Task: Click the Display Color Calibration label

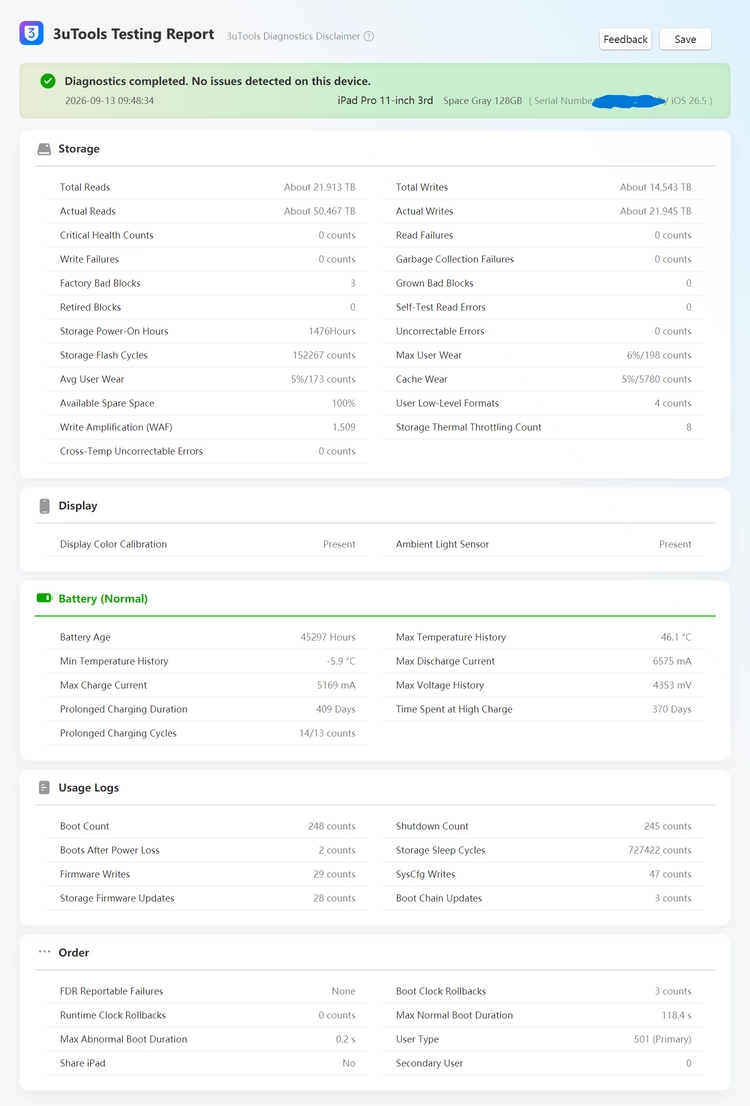Action: (x=114, y=544)
